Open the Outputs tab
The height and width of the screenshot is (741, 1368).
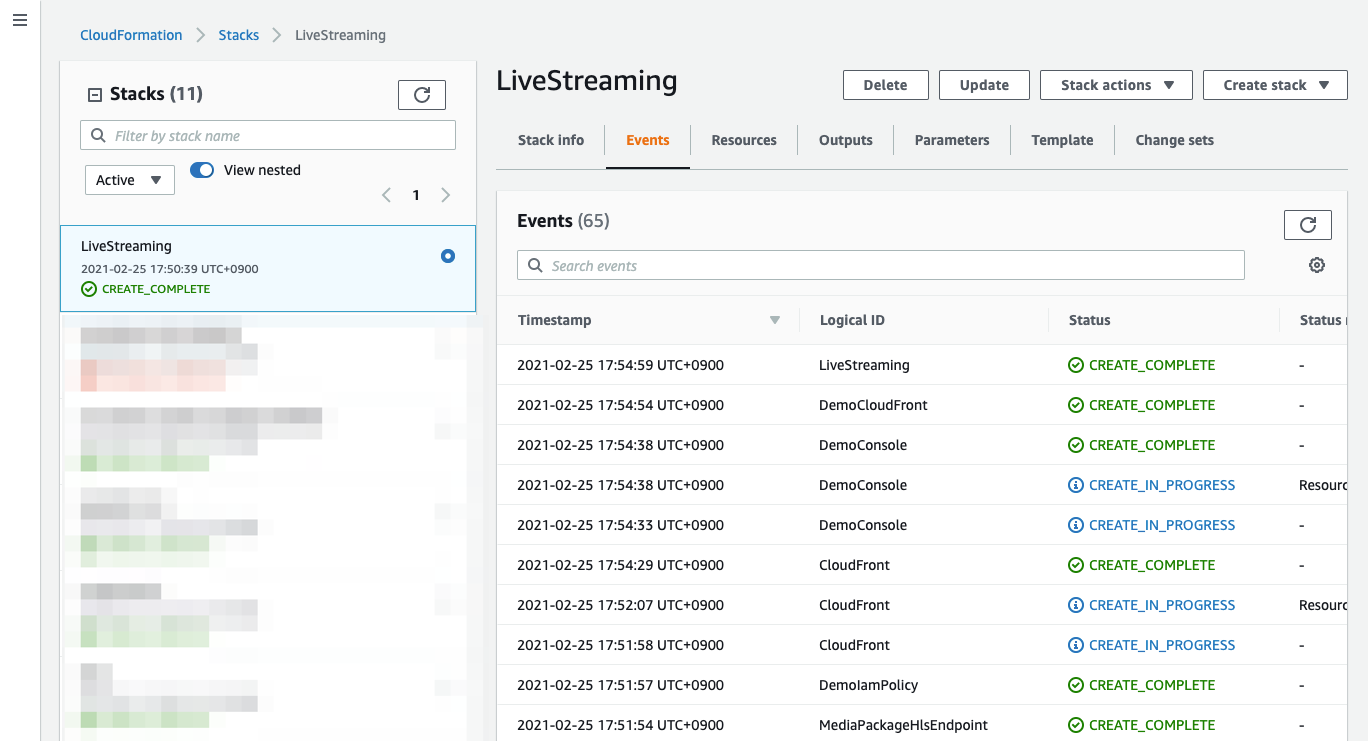(x=846, y=140)
